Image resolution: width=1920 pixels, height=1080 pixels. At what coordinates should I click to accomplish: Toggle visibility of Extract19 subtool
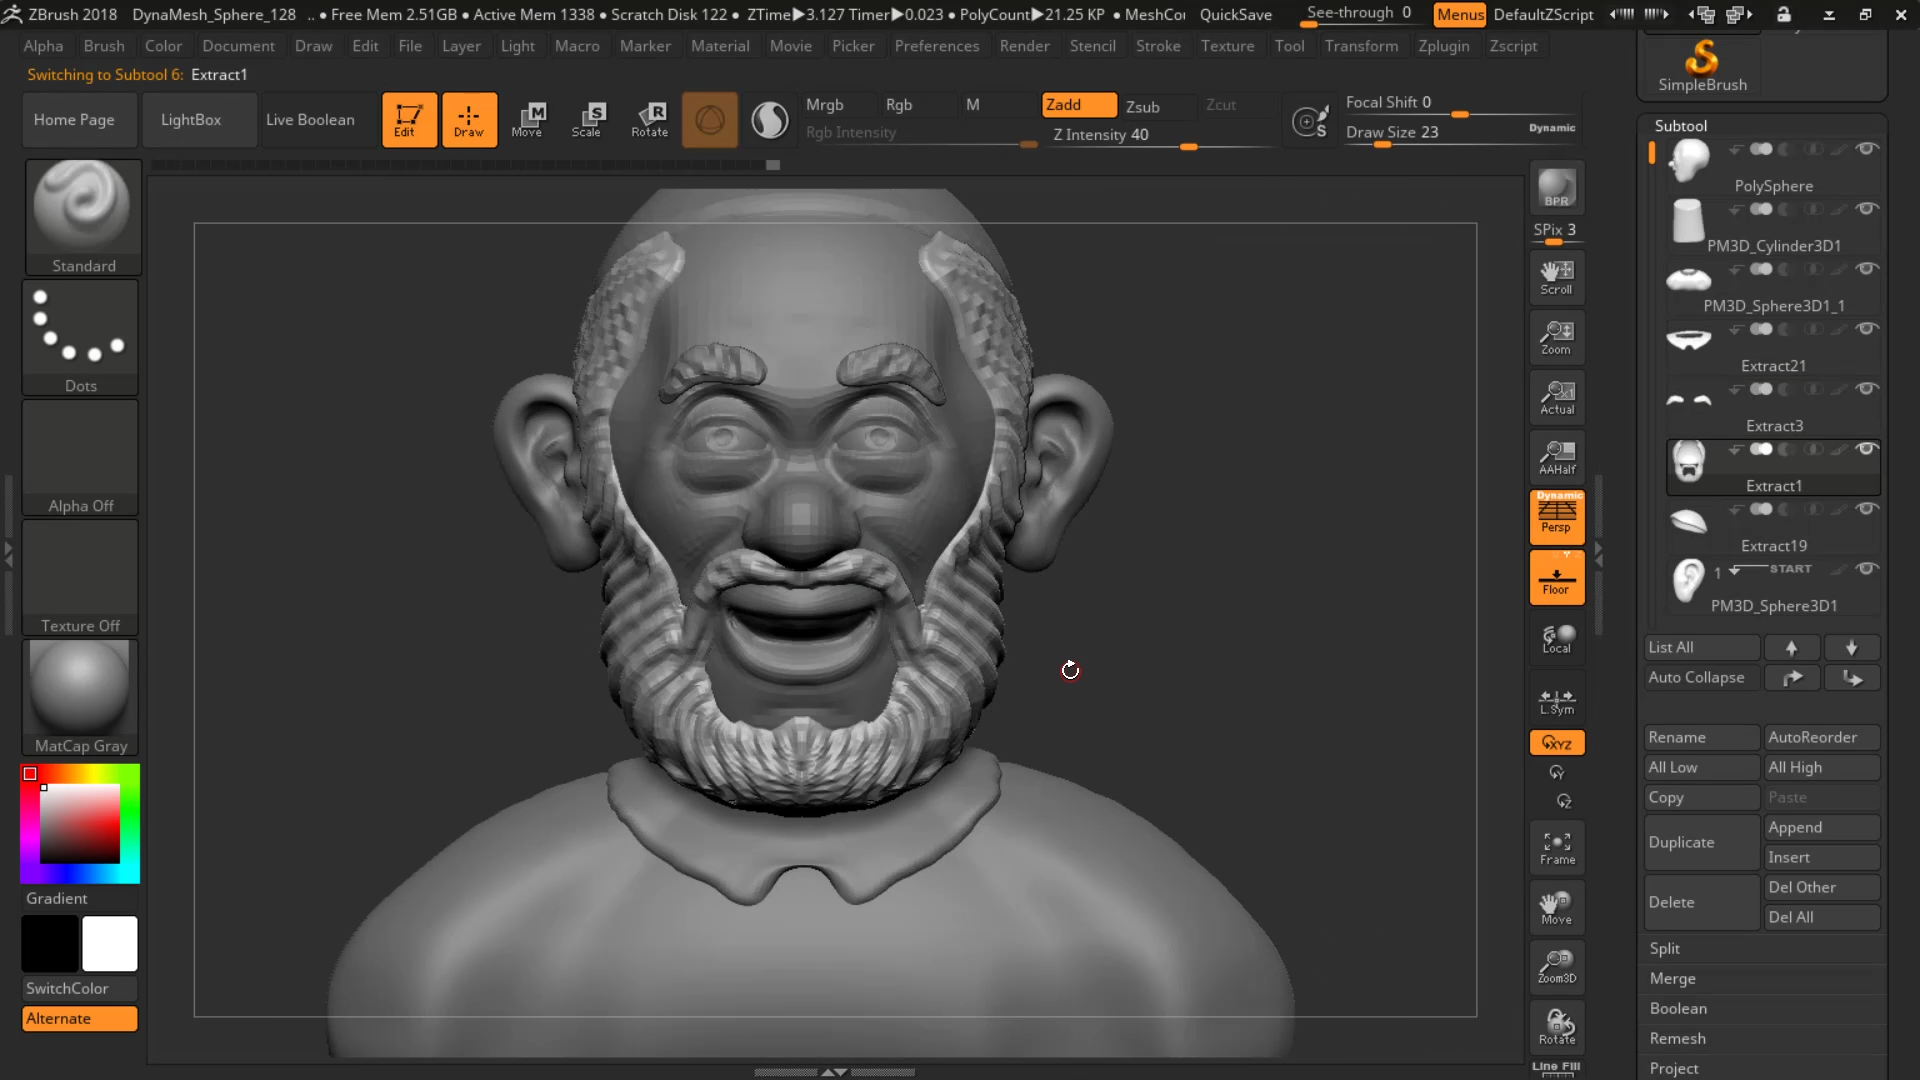1866,509
